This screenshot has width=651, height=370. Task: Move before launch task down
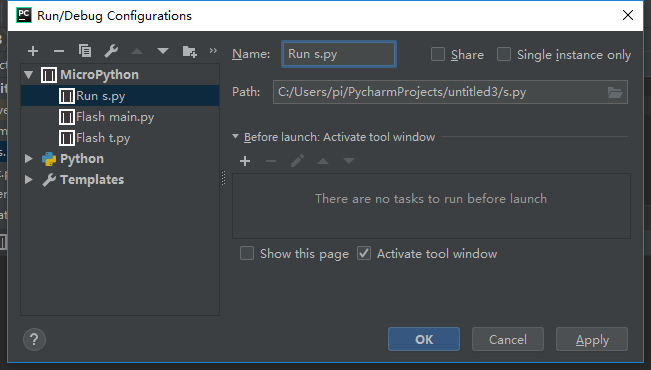click(x=349, y=161)
